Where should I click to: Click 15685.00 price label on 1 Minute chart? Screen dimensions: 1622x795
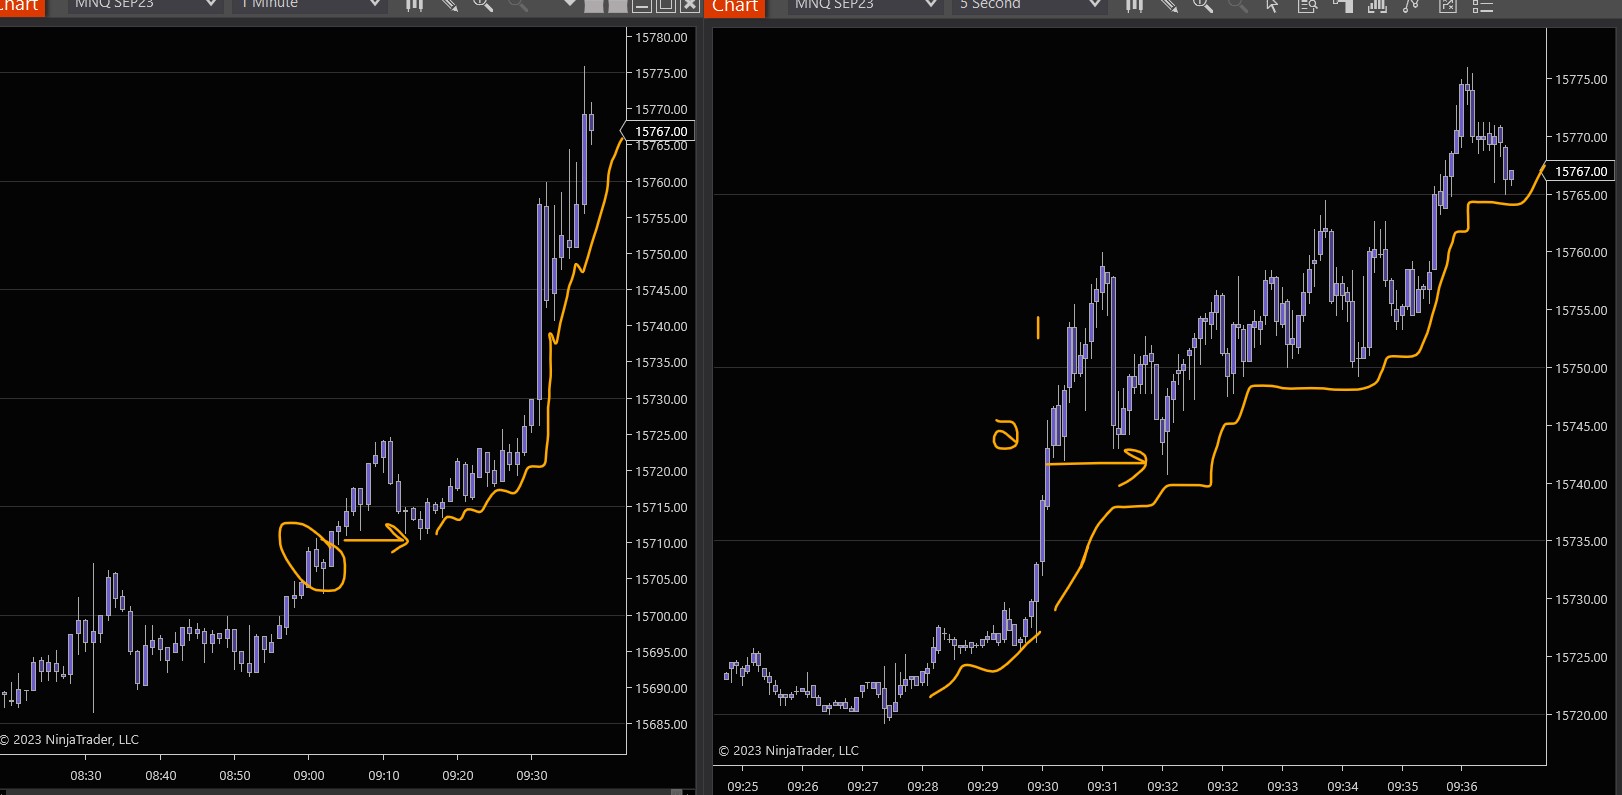(x=661, y=725)
